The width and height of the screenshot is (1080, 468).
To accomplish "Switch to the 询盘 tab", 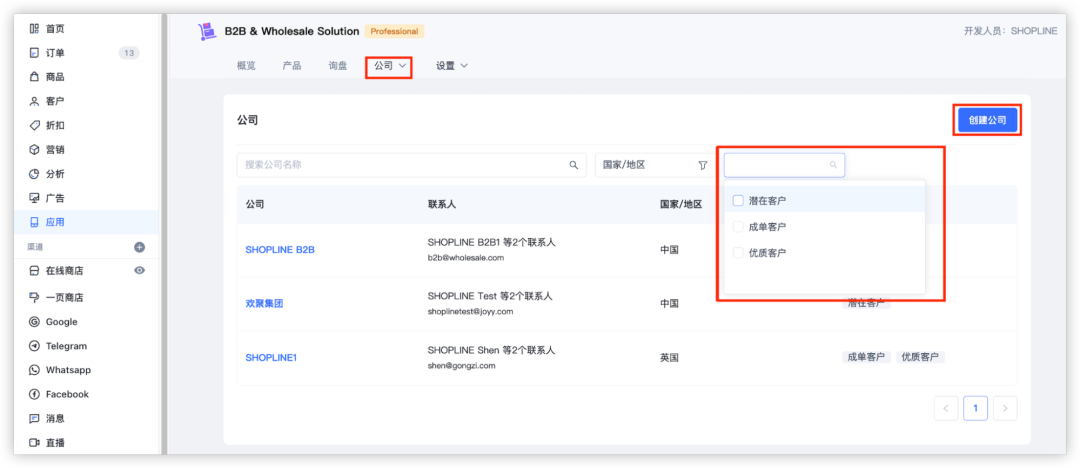I will tap(337, 66).
